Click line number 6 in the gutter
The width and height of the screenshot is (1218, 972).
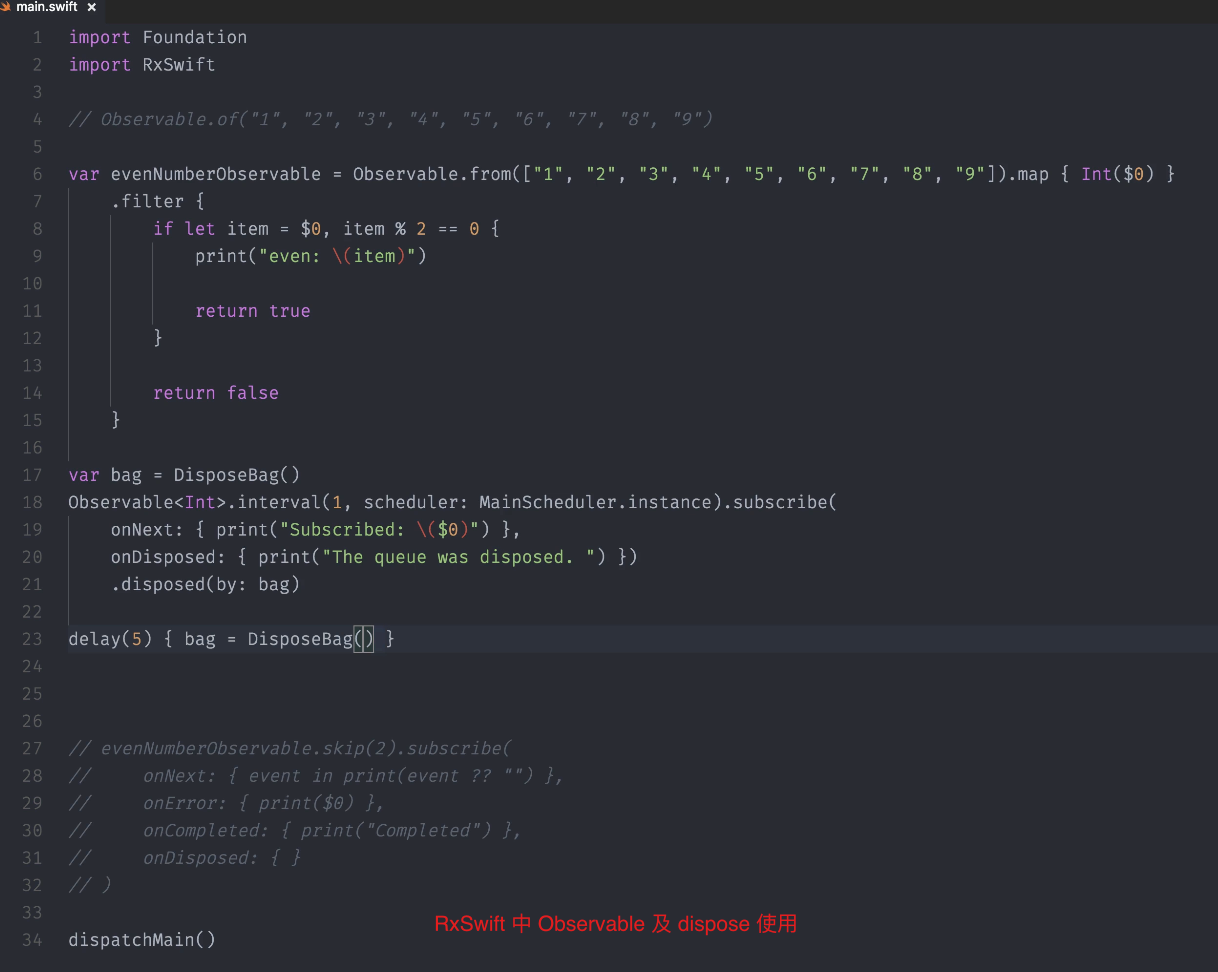tap(37, 174)
